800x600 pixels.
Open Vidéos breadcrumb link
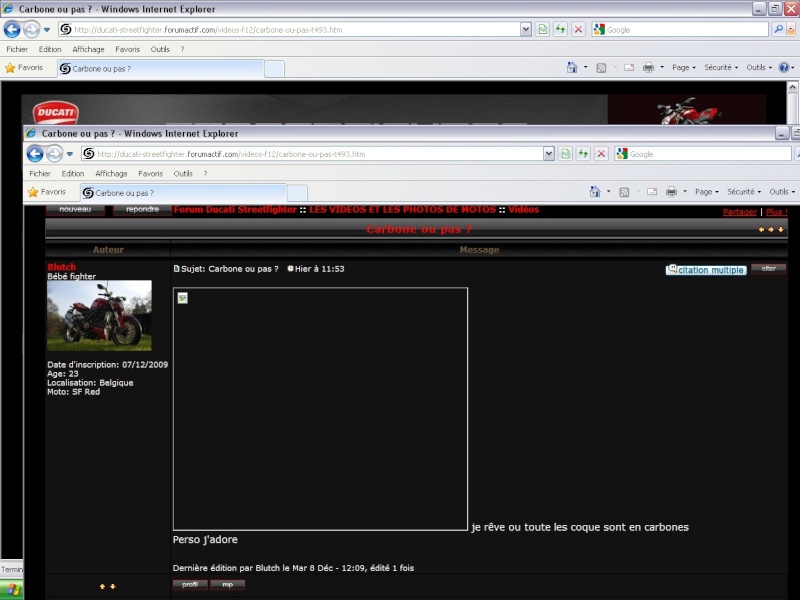coord(523,210)
